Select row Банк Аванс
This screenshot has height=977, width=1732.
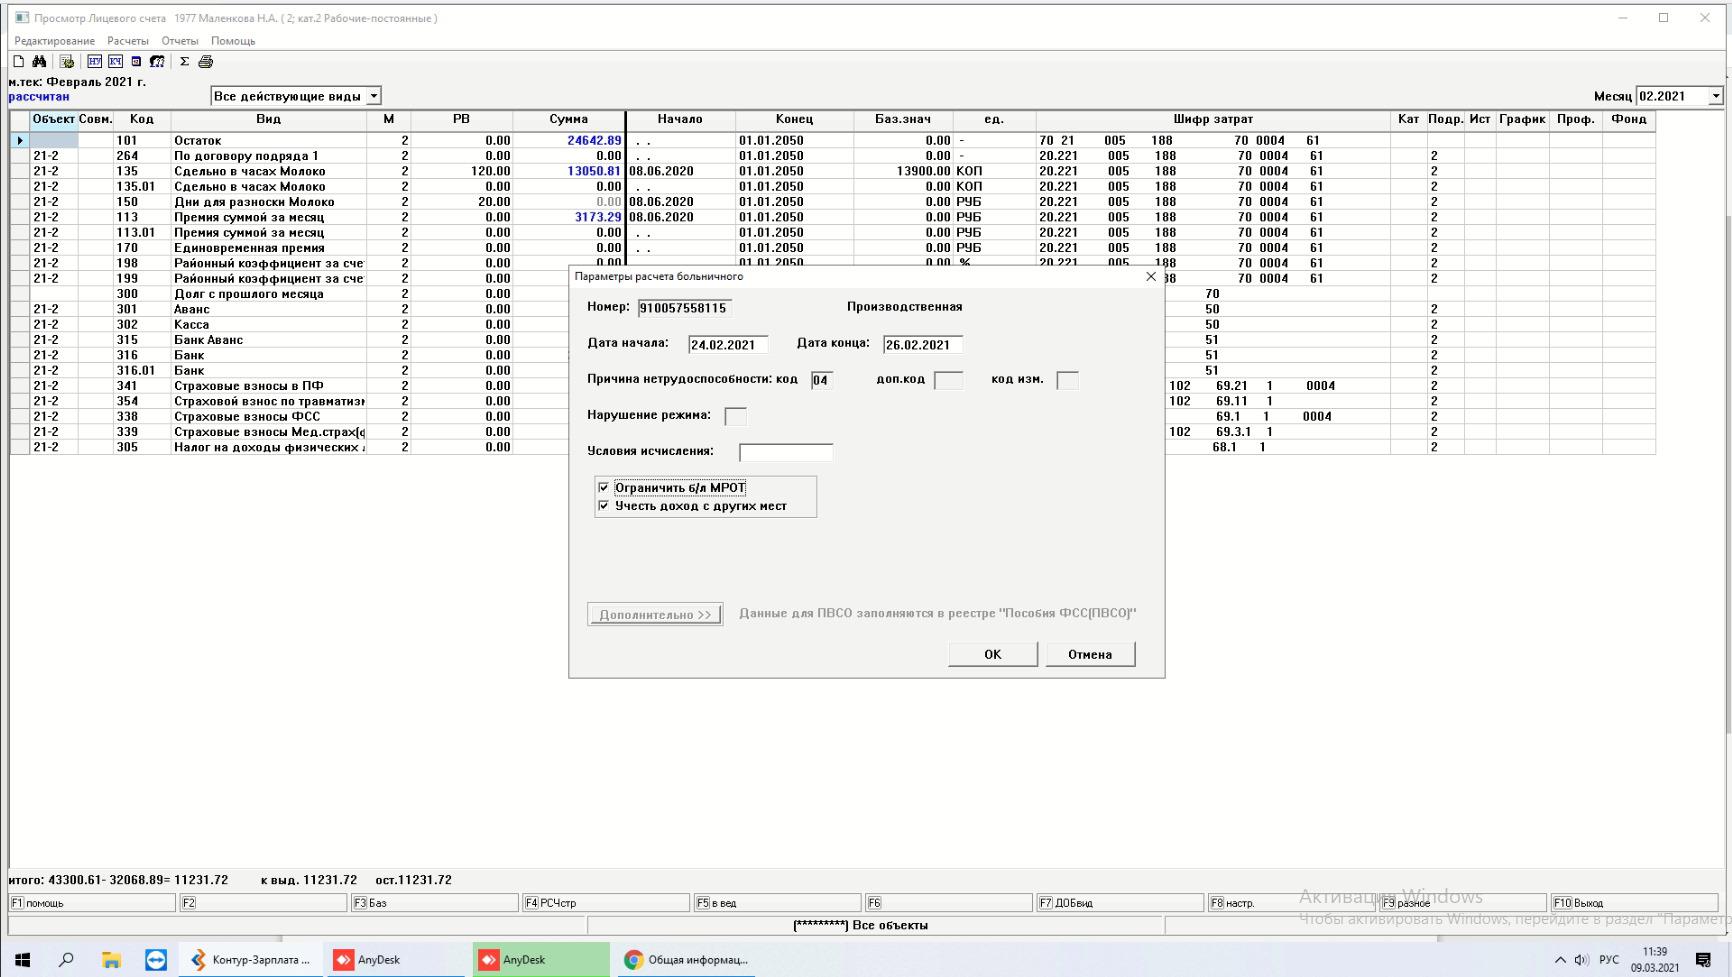289,340
